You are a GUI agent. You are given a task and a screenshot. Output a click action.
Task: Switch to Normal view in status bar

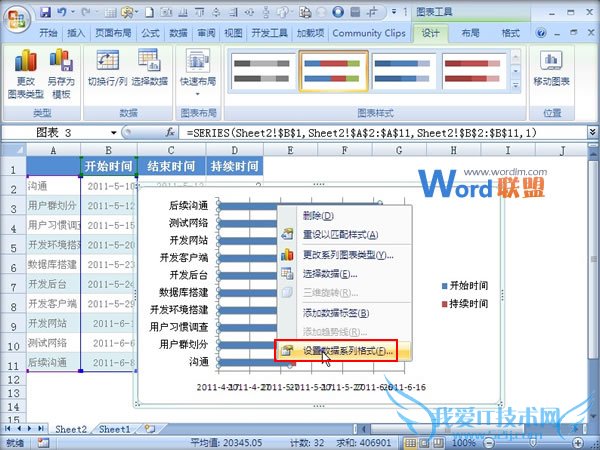click(x=410, y=443)
